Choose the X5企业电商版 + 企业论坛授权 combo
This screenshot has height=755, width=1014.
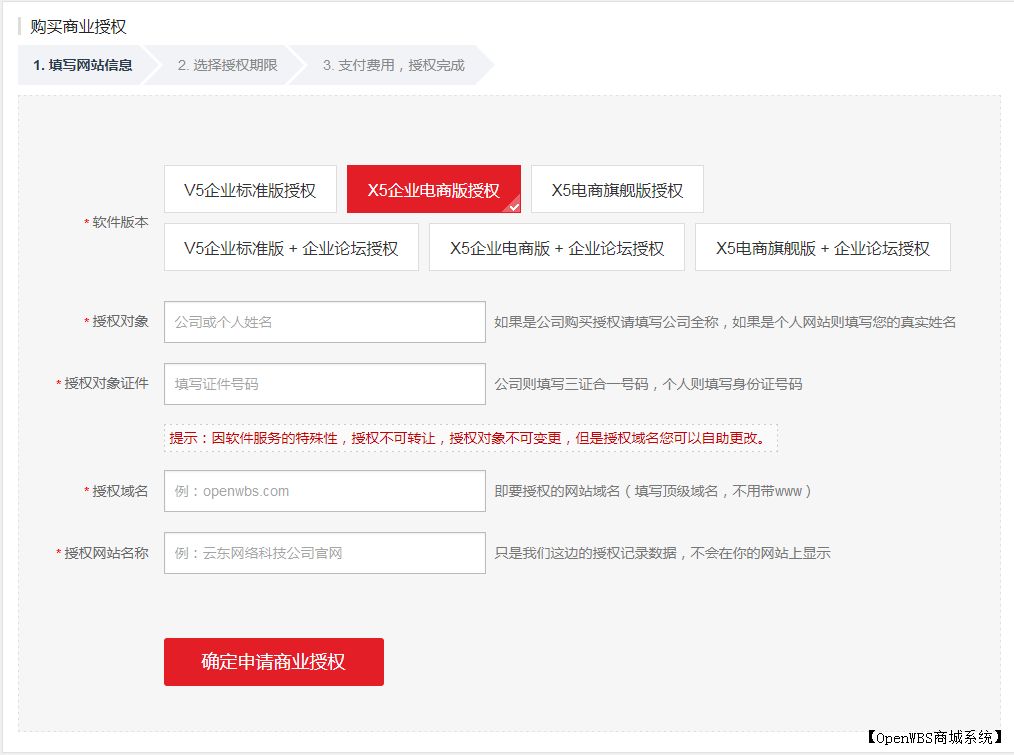557,247
